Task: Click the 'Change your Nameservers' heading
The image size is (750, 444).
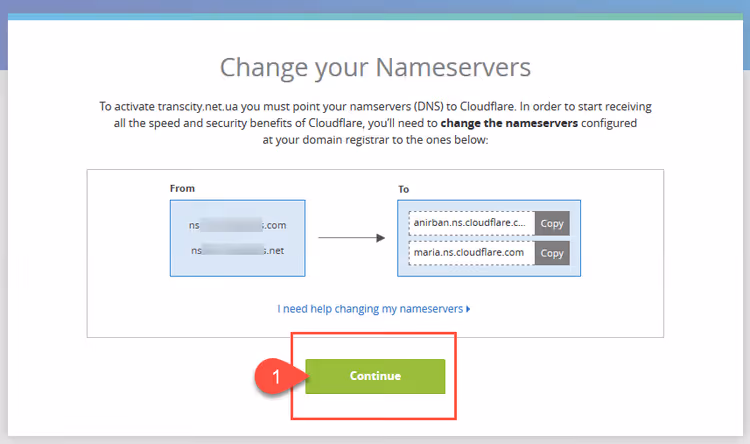Action: point(375,67)
